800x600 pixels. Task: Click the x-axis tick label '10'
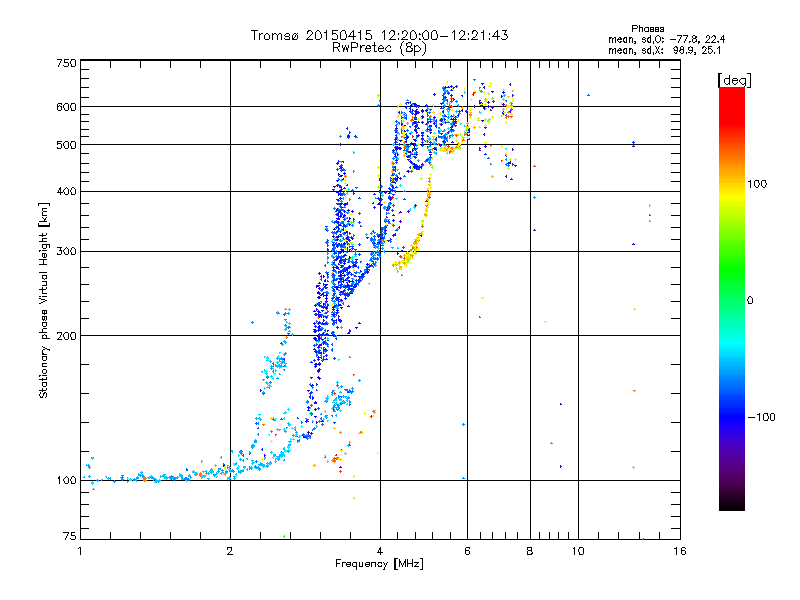(x=578, y=551)
